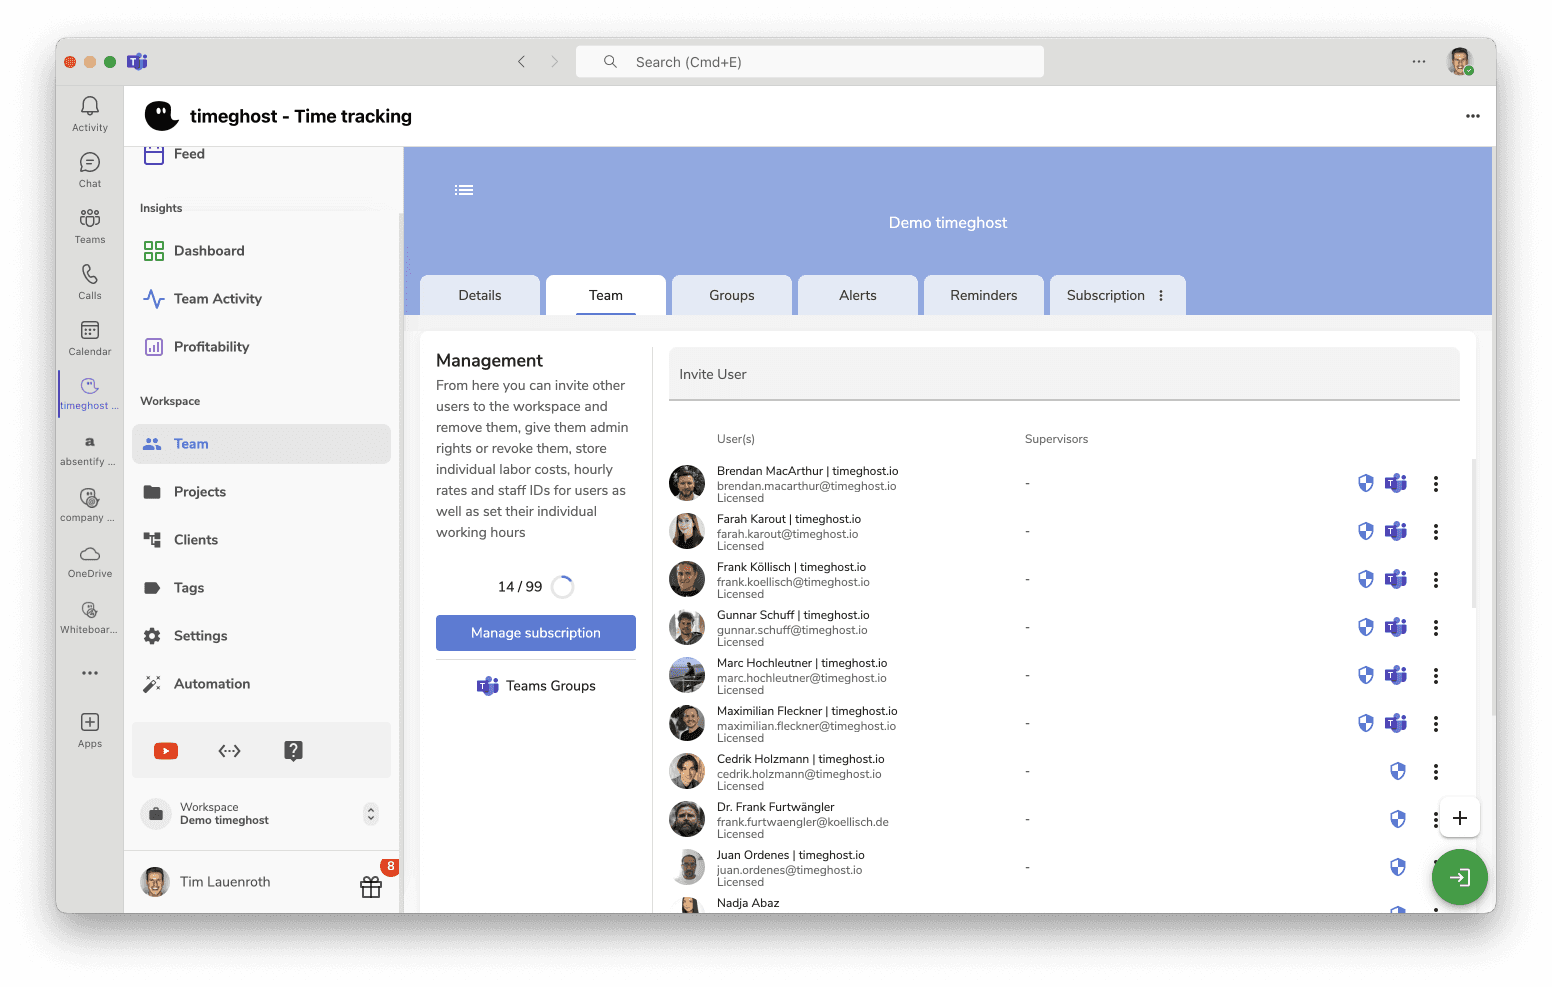This screenshot has width=1552, height=987.
Task: Open the Activity bell icon
Action: 90,106
